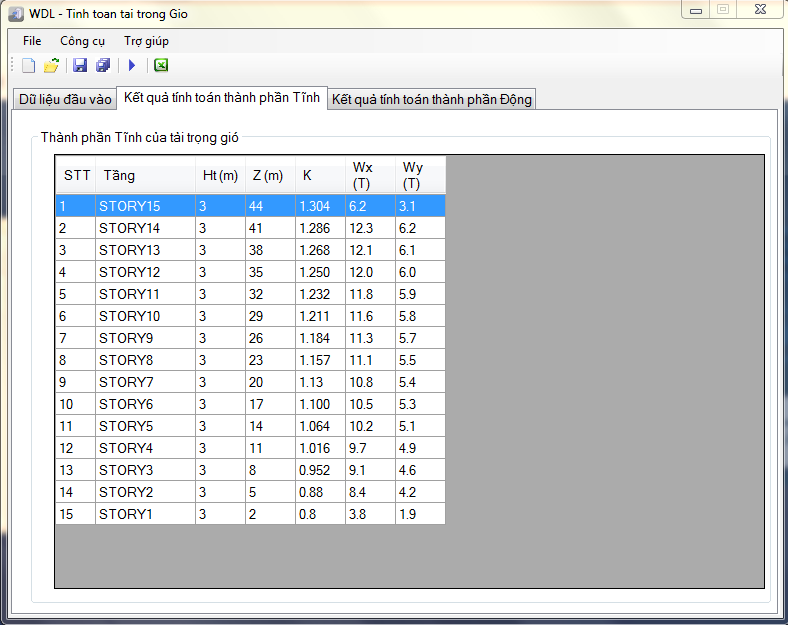Click the STT cell number 15
This screenshot has height=625, width=788.
[x=75, y=514]
